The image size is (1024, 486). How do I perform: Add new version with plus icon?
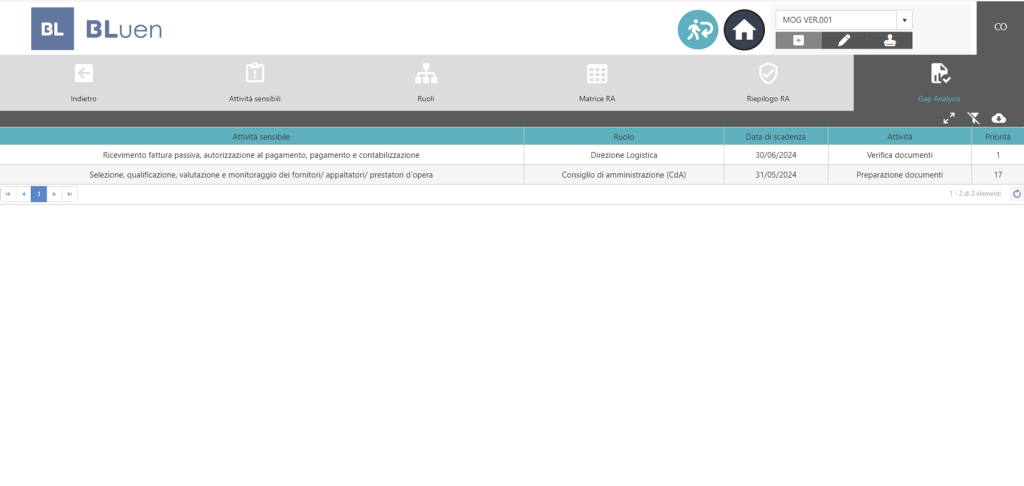point(798,40)
